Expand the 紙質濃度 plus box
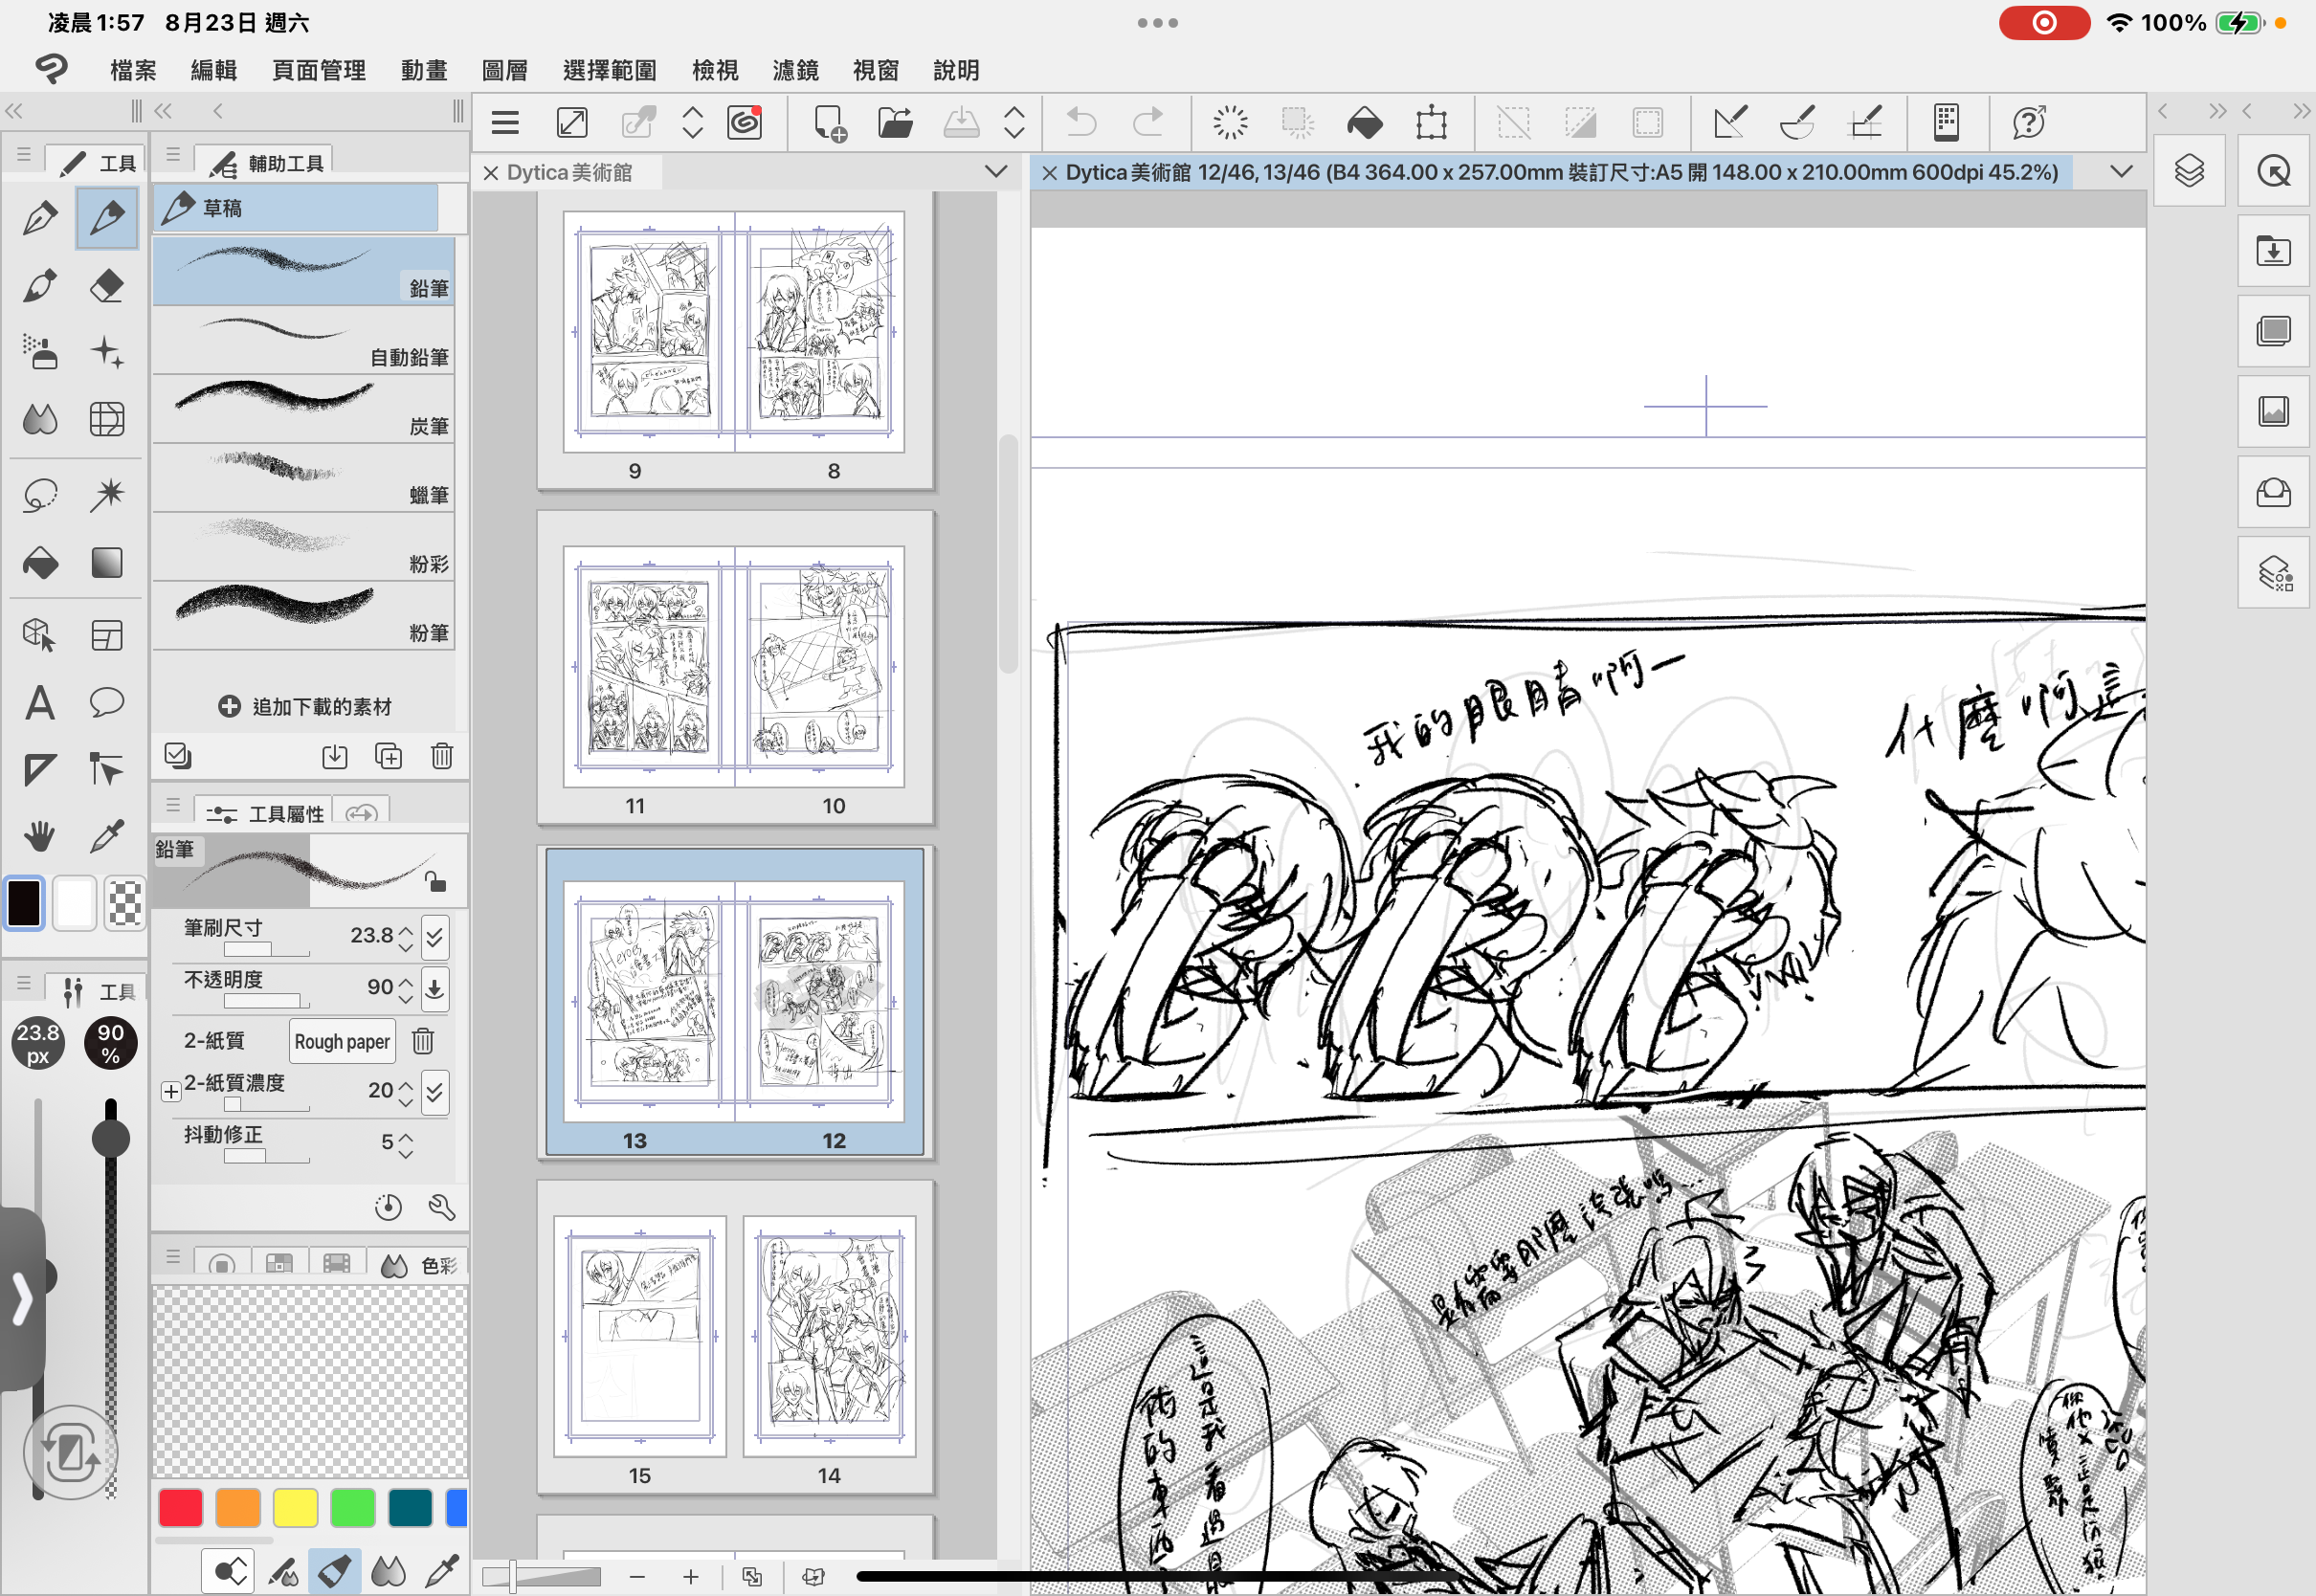The height and width of the screenshot is (1596, 2316). 170,1091
